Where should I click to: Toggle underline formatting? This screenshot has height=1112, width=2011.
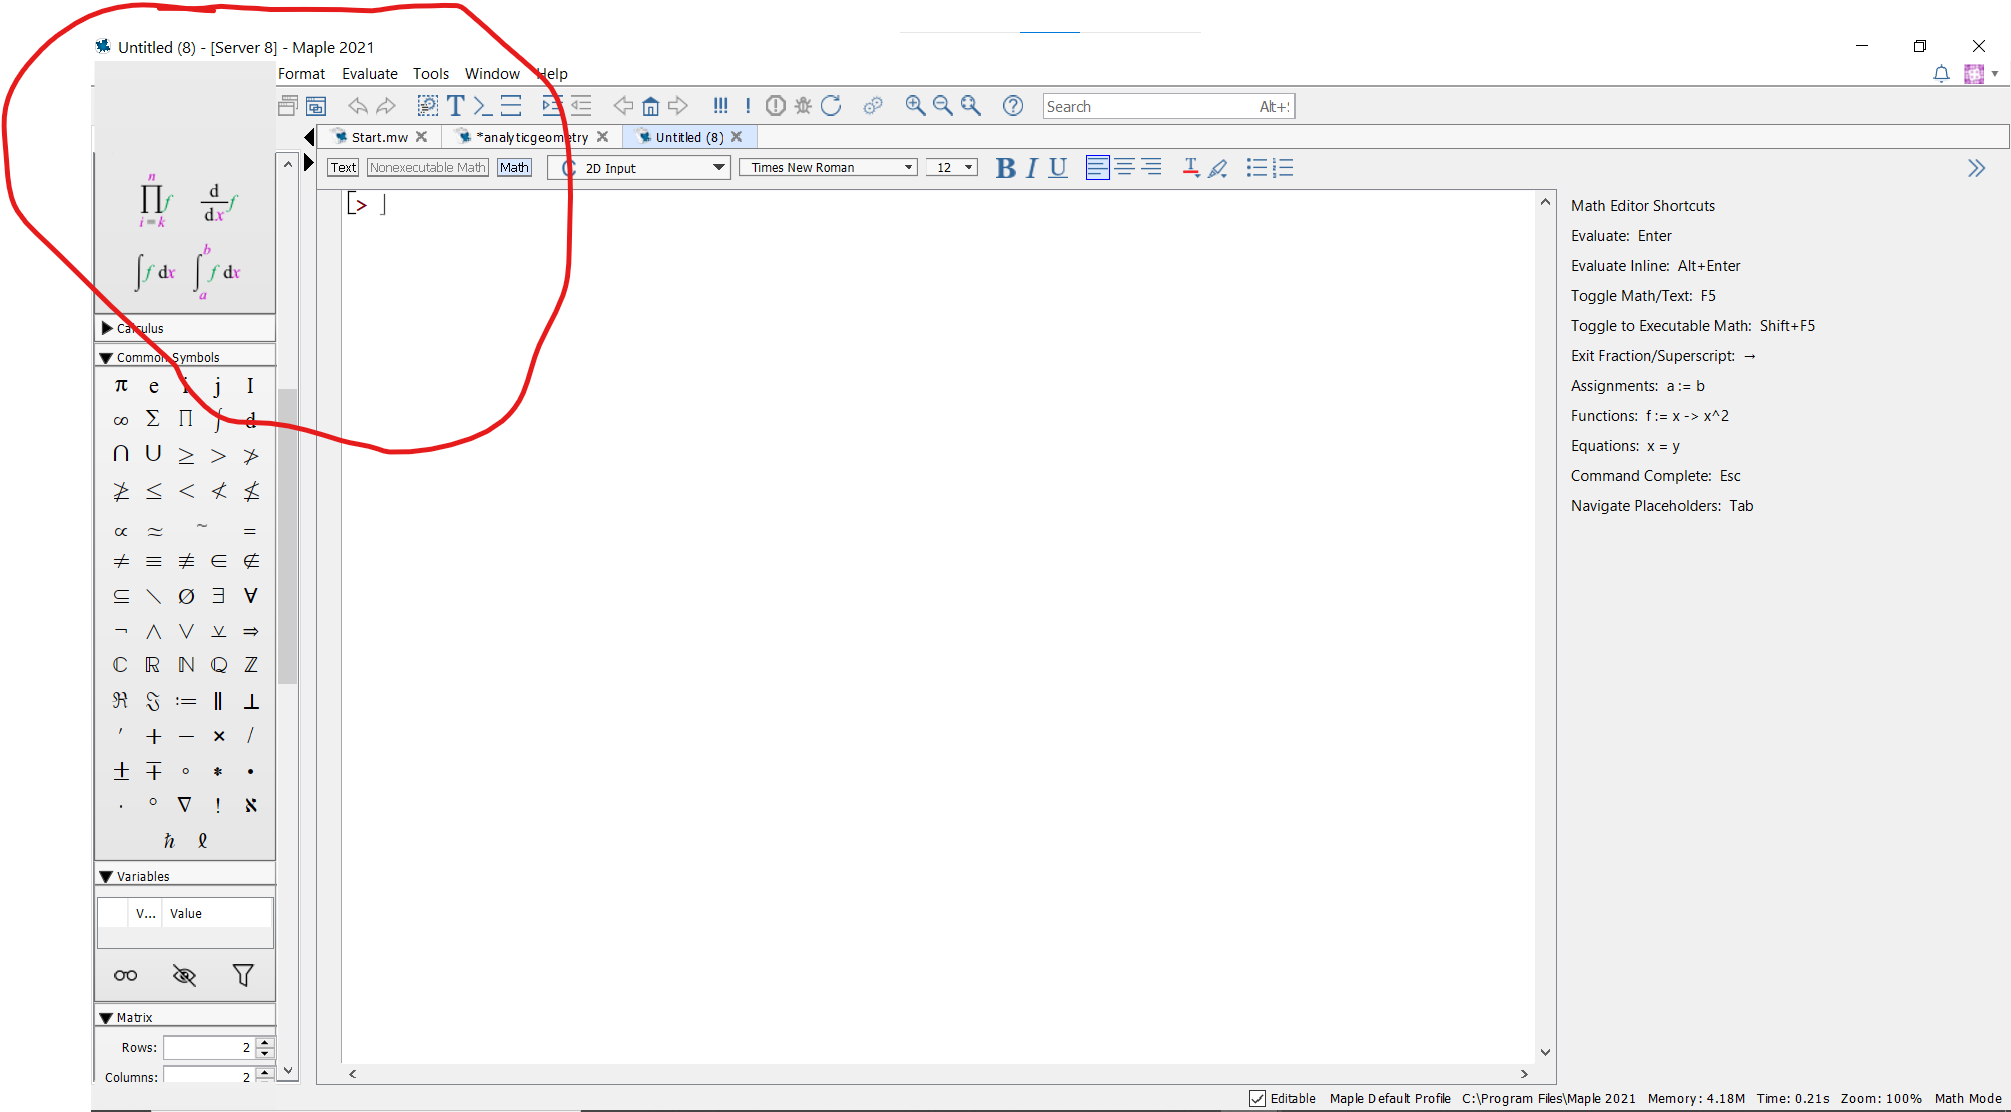tap(1058, 168)
